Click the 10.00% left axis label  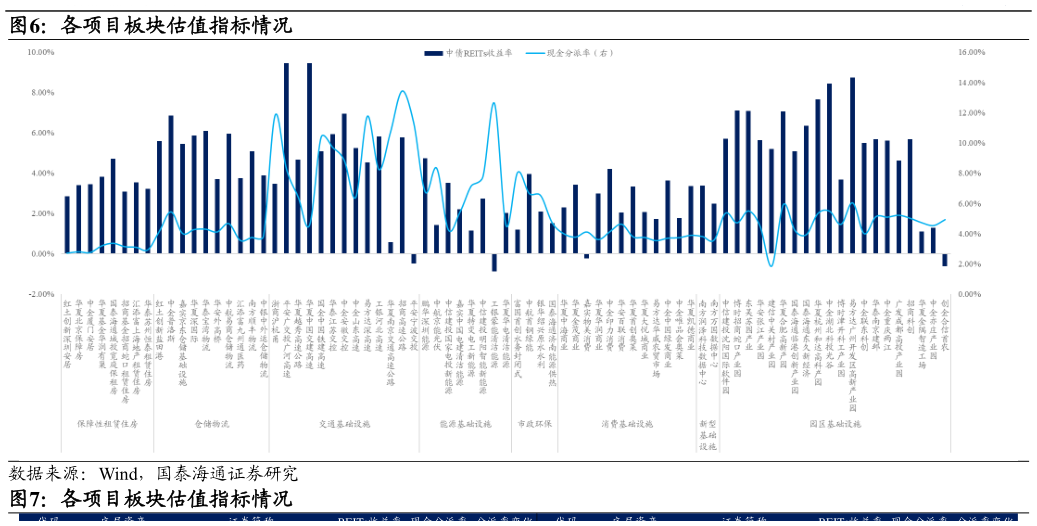(x=40, y=52)
